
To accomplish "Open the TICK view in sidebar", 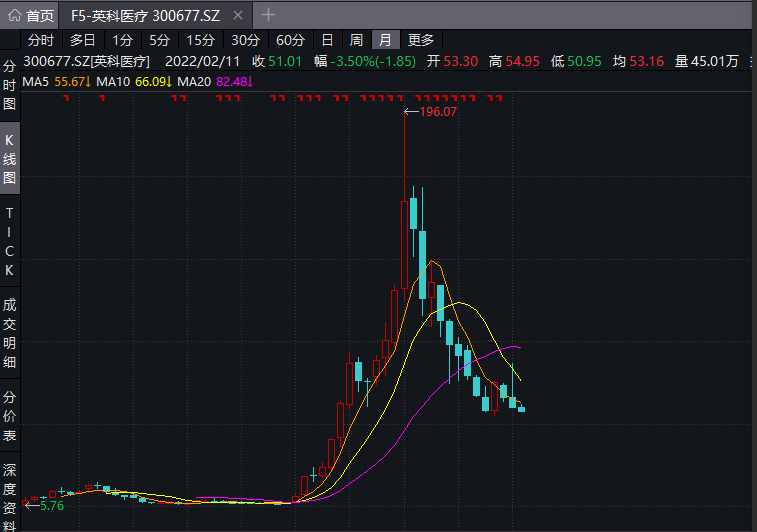I will click(x=10, y=241).
